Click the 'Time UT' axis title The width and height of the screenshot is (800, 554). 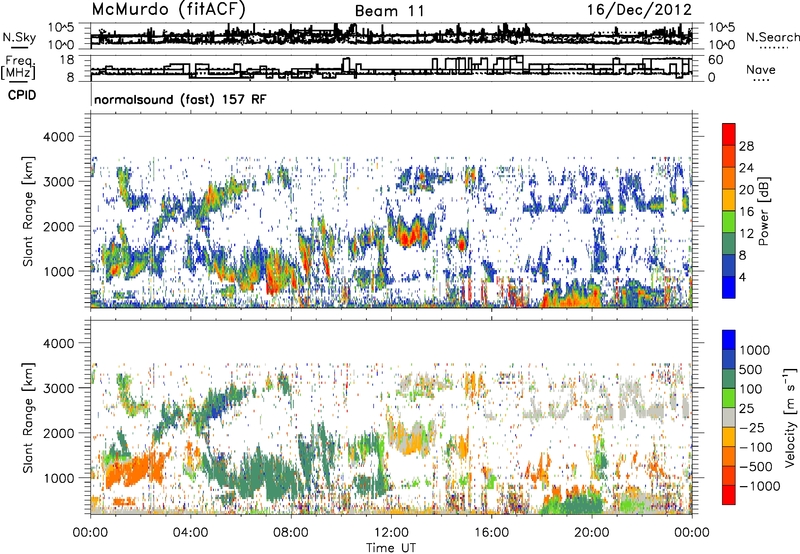[391, 547]
